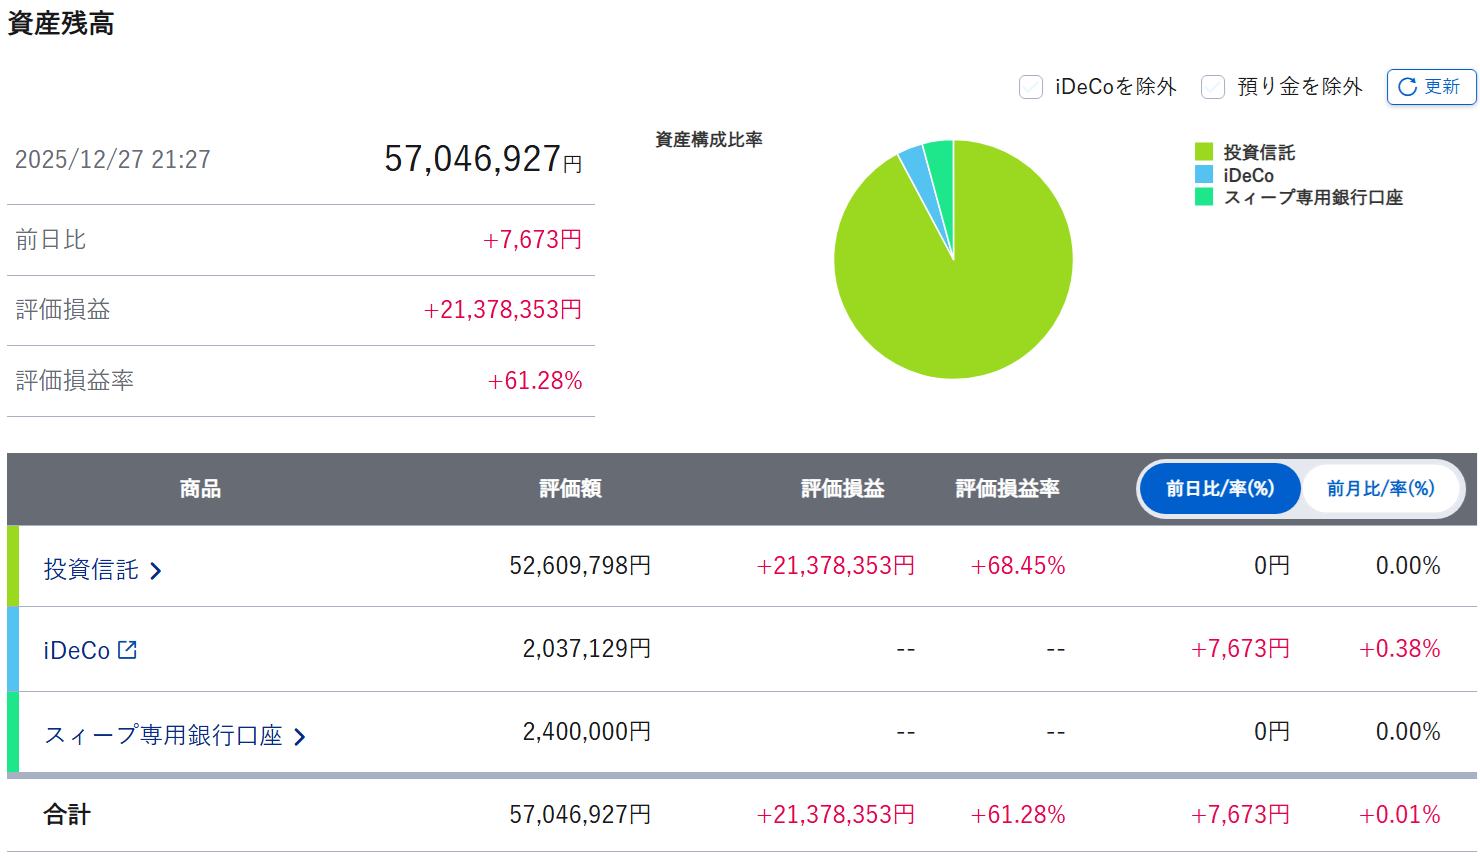Click chevron arrow beside スィープ専用銀行口座
This screenshot has width=1480, height=858.
(299, 737)
